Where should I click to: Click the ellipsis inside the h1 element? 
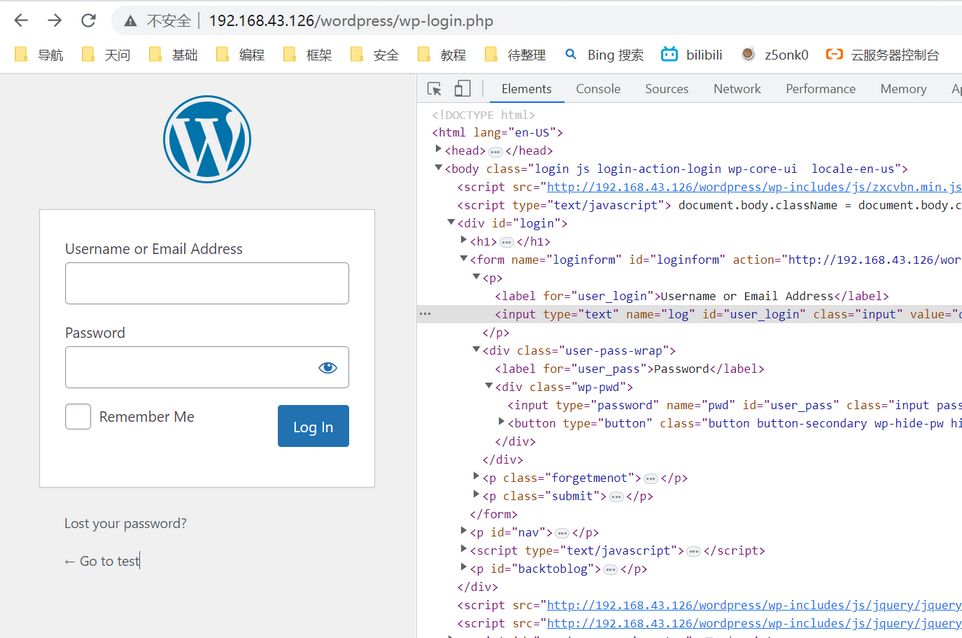click(506, 242)
